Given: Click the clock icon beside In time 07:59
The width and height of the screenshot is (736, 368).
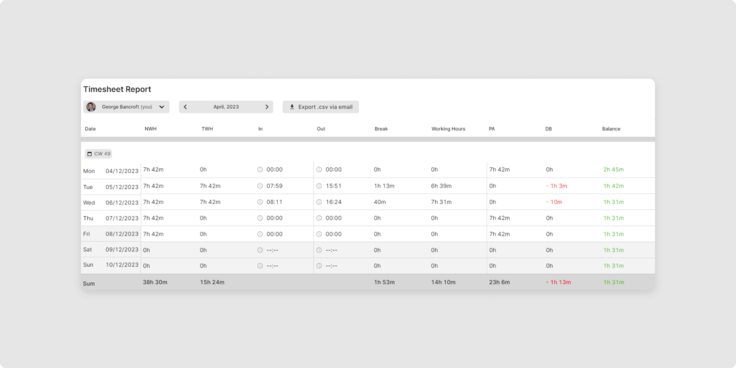Looking at the screenshot, I should pos(260,186).
